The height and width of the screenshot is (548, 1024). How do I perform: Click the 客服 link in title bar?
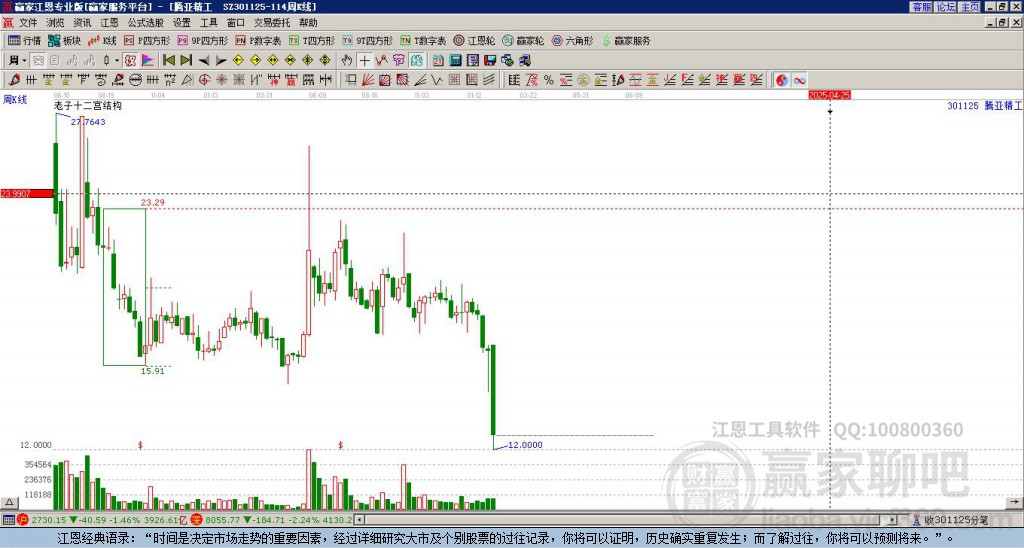[921, 7]
